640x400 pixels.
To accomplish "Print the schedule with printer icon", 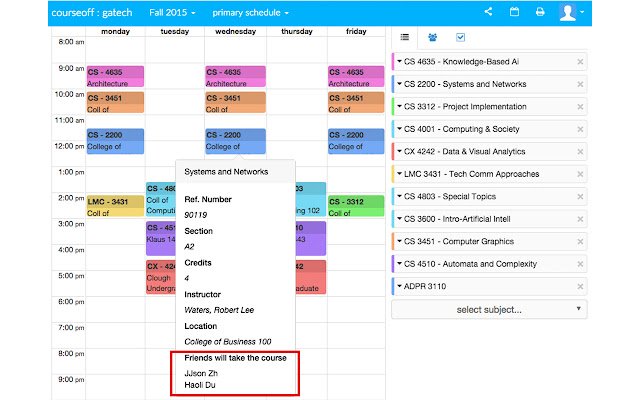I will (x=540, y=12).
